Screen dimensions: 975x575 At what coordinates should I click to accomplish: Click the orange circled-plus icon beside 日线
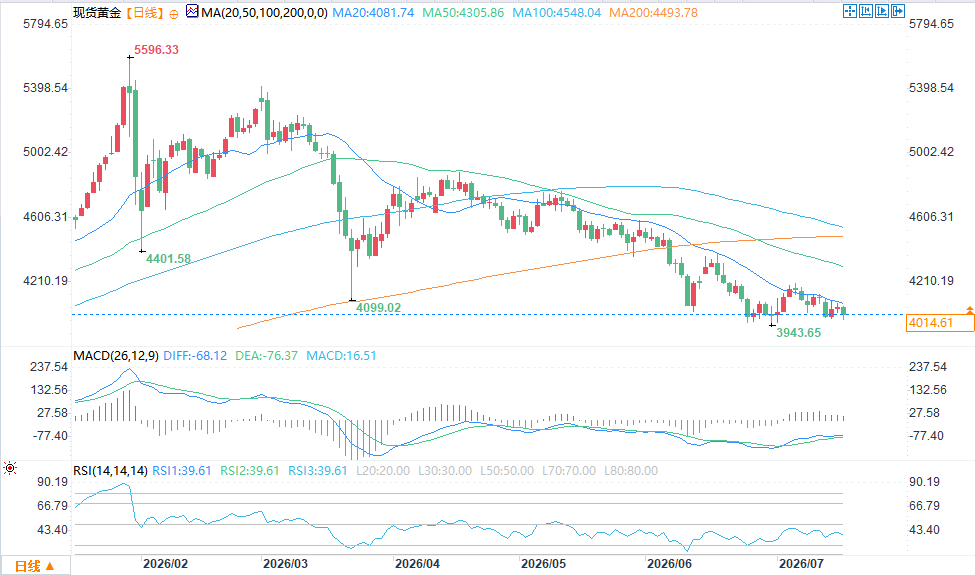pyautogui.click(x=173, y=14)
